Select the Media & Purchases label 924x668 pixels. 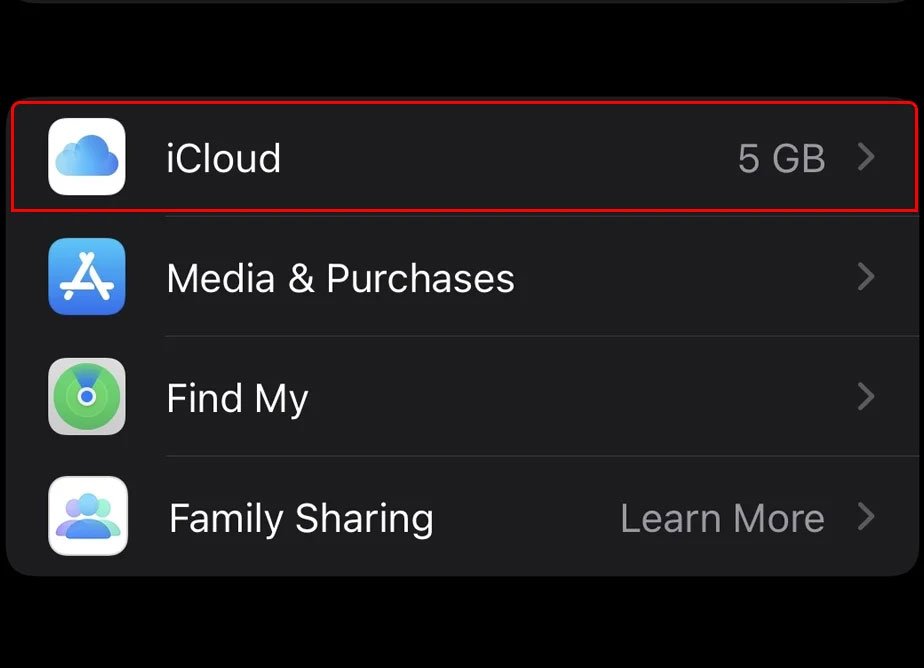click(x=340, y=278)
